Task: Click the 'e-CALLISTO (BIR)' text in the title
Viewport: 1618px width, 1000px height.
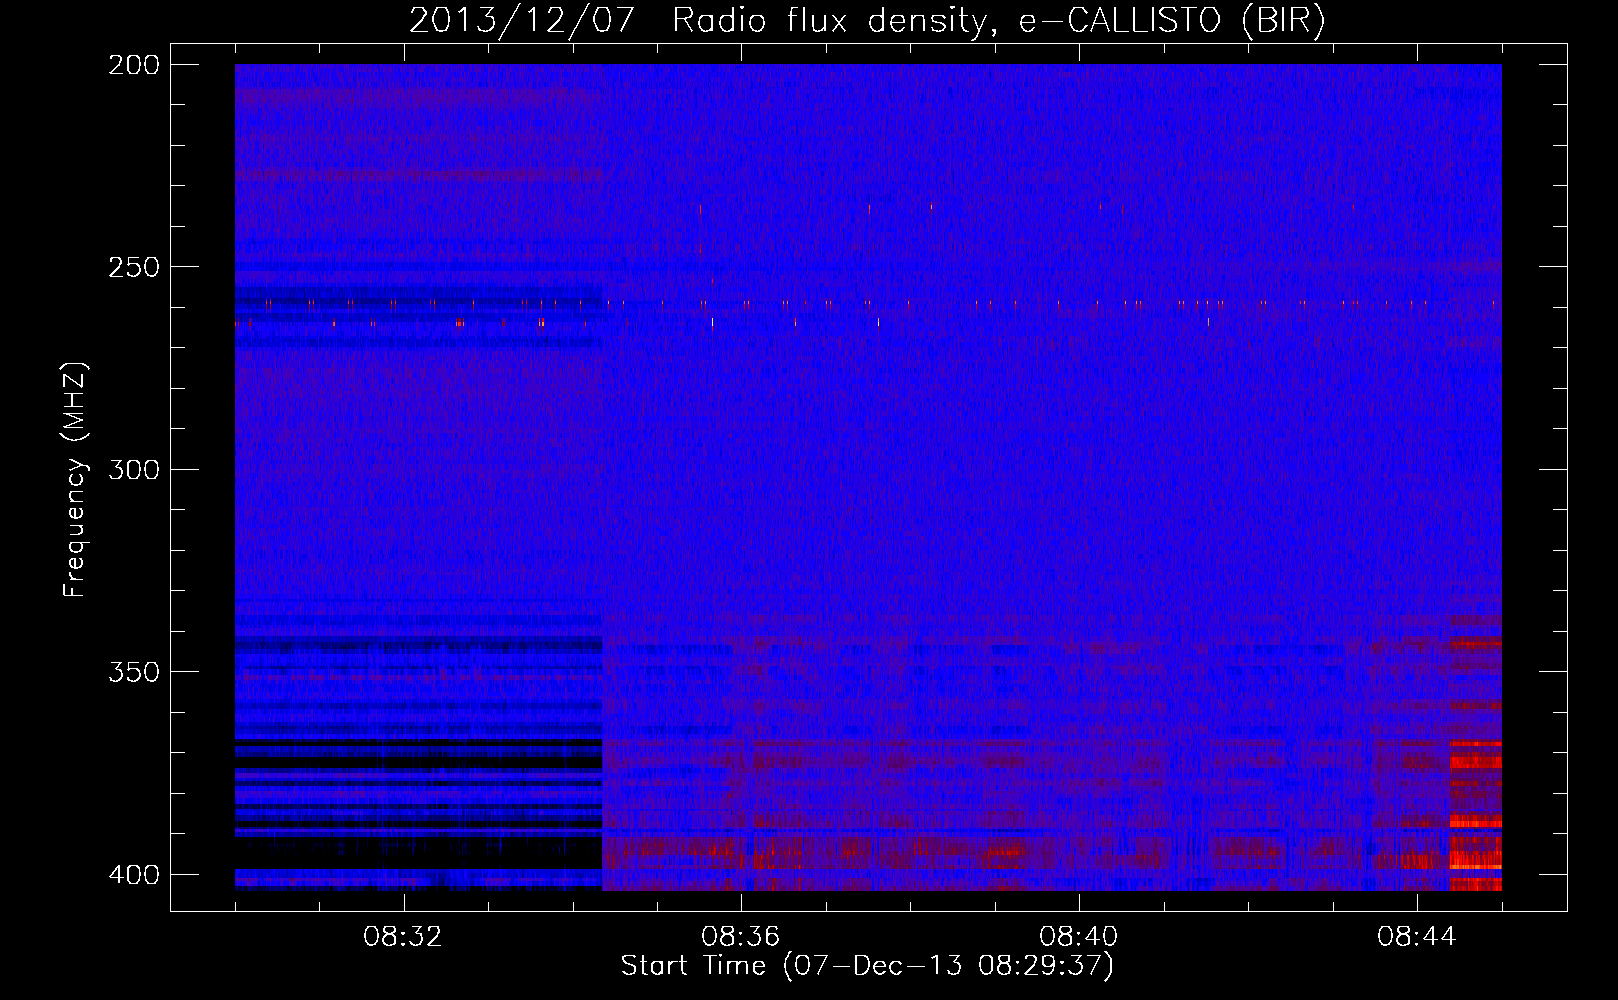Action: pos(1172,21)
